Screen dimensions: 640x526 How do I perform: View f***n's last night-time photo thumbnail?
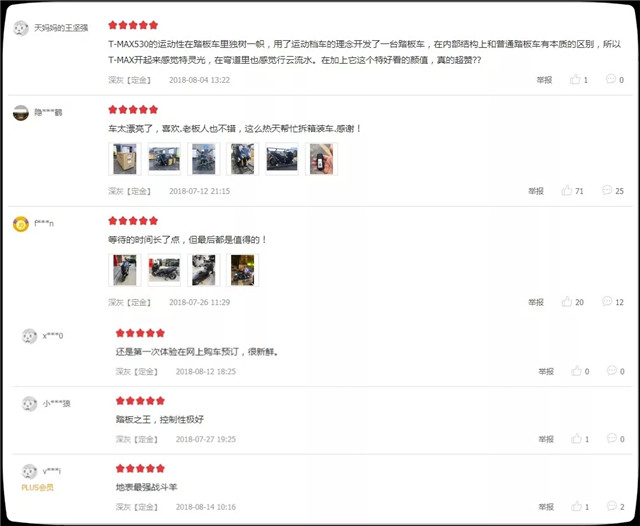pyautogui.click(x=242, y=270)
